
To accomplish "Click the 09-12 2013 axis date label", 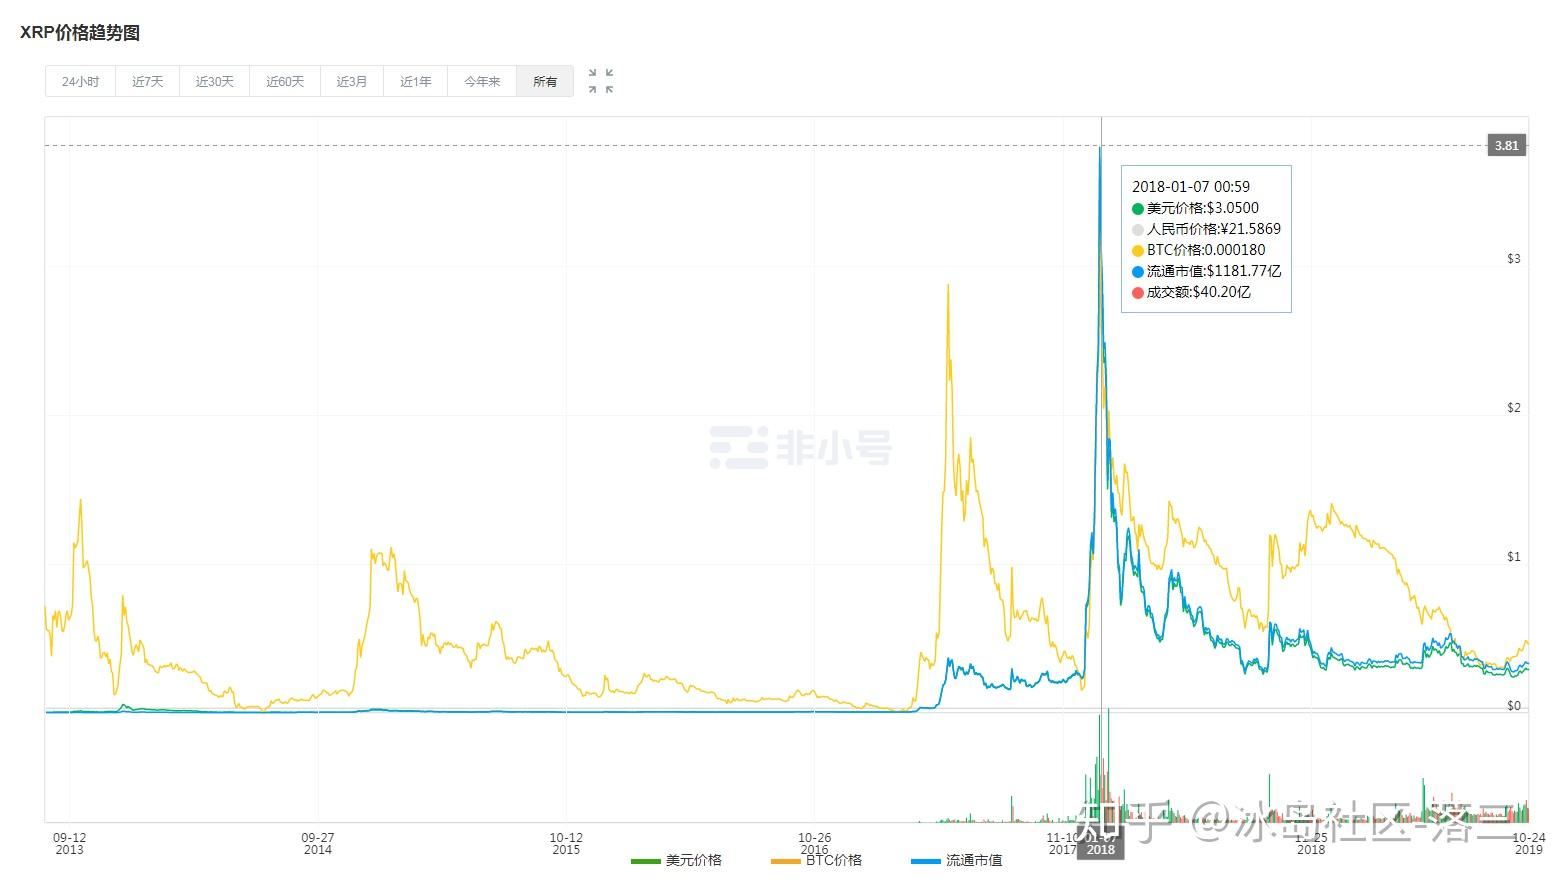I will click(69, 843).
